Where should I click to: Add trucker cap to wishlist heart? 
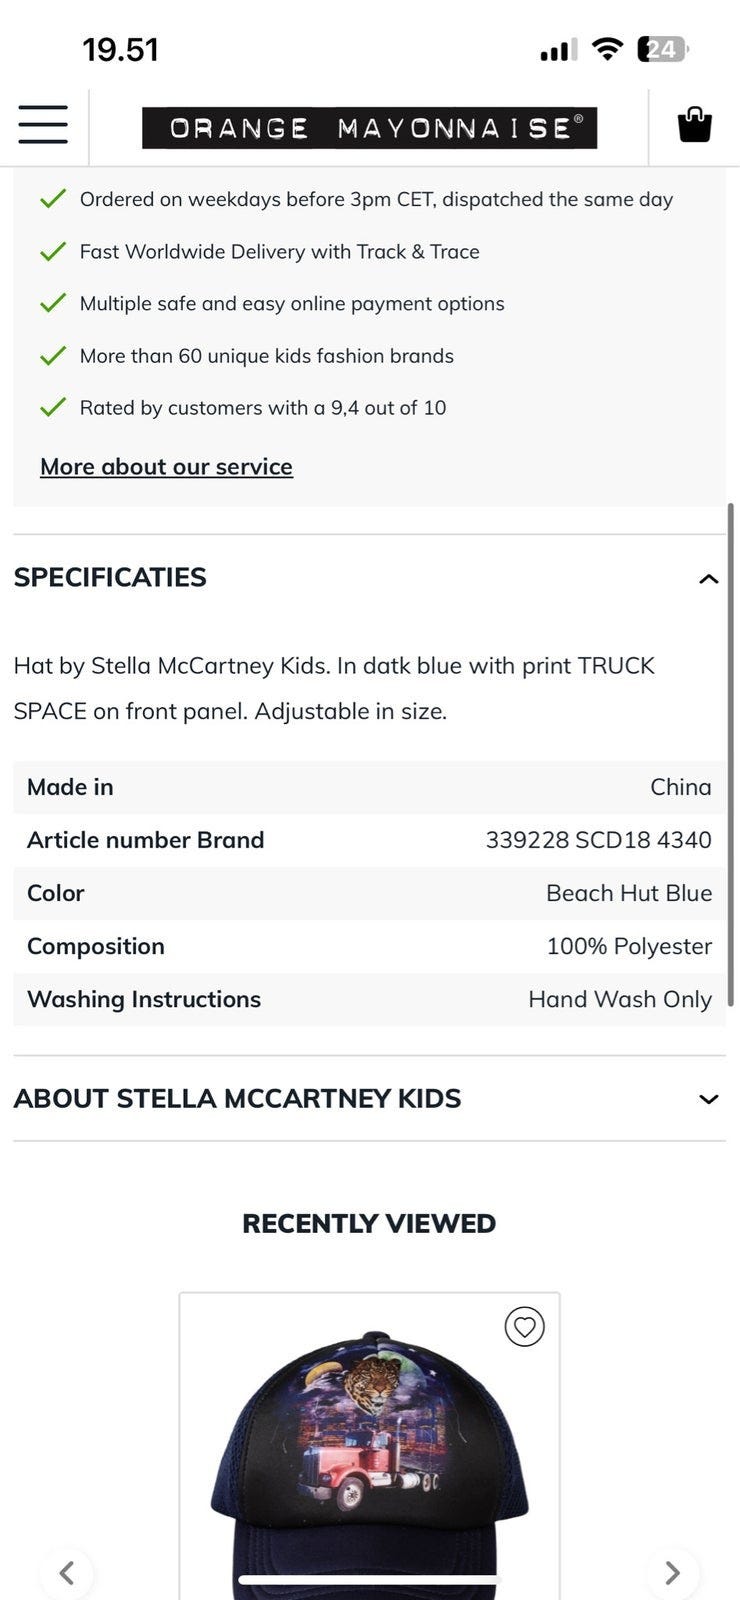click(524, 1327)
